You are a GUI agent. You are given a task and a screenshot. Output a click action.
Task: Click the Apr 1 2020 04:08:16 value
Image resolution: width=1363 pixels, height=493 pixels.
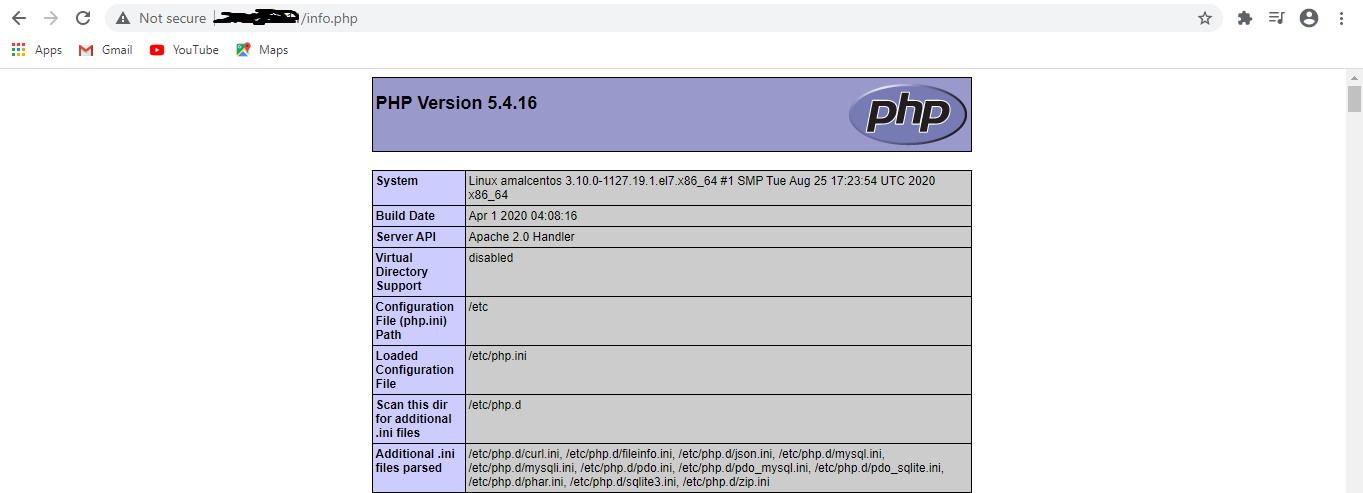tap(523, 216)
